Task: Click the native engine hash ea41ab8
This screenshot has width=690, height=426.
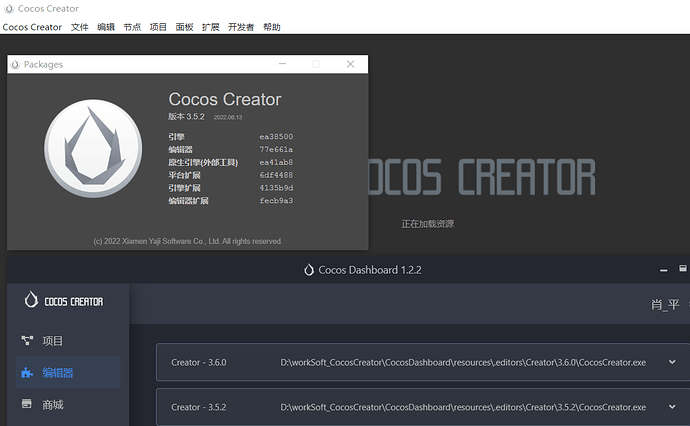Action: click(x=276, y=162)
